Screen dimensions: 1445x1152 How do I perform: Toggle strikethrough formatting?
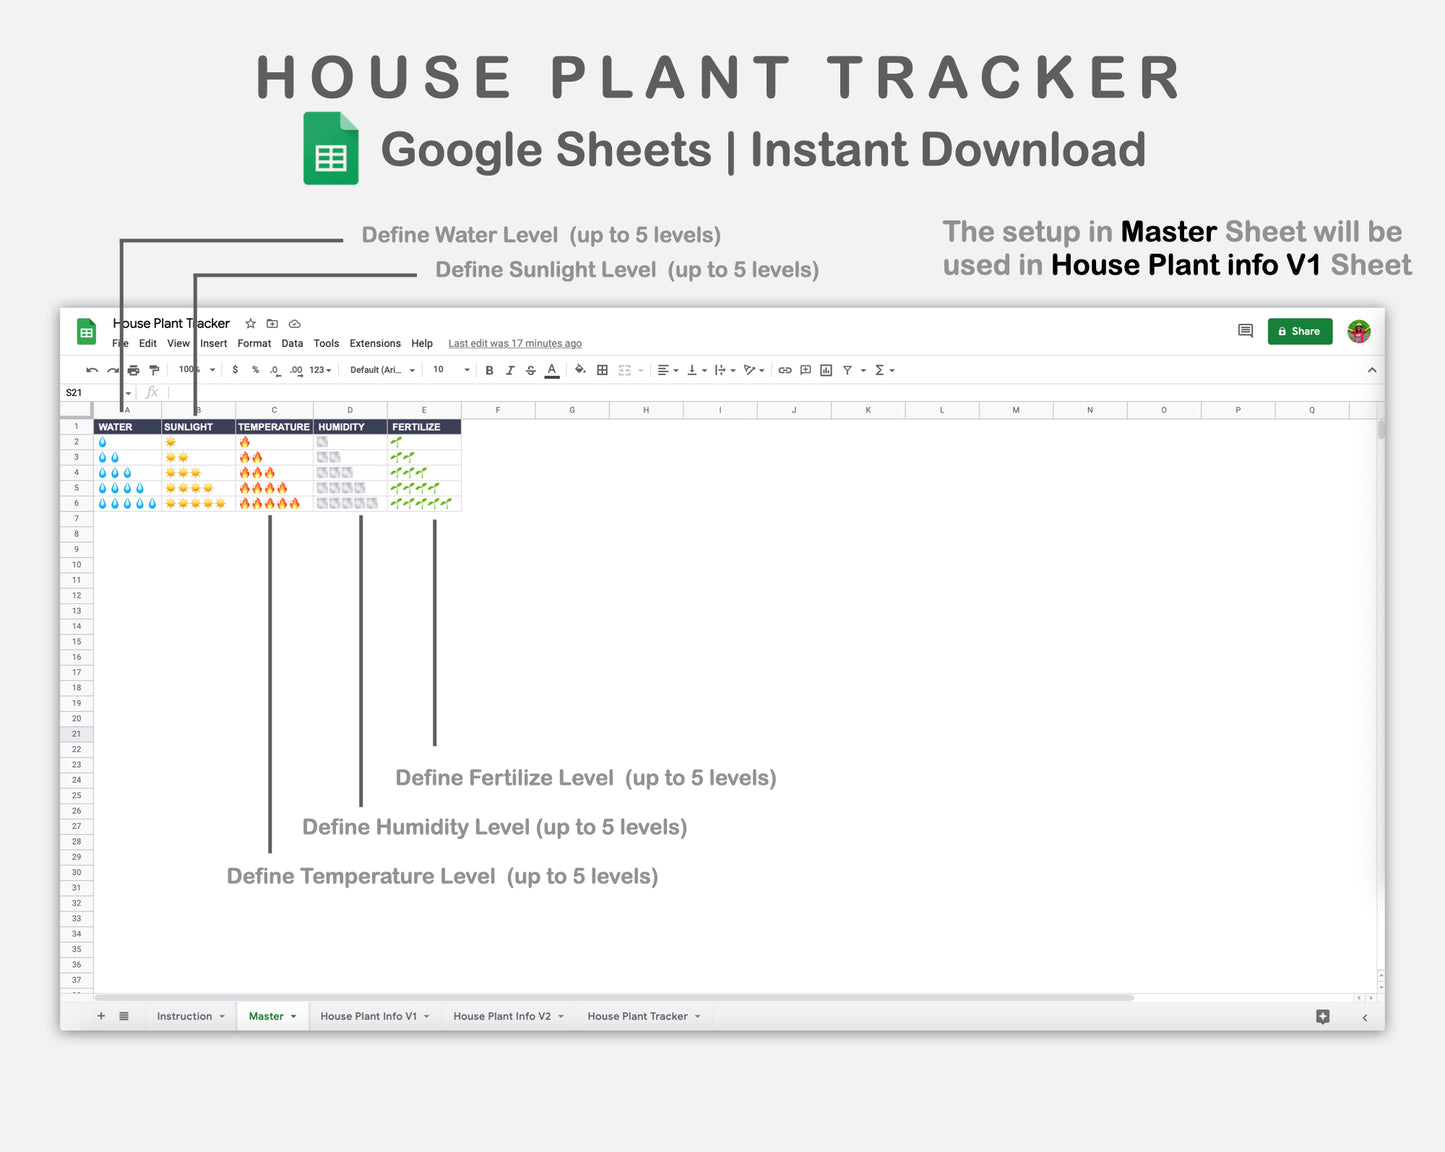[x=530, y=369]
